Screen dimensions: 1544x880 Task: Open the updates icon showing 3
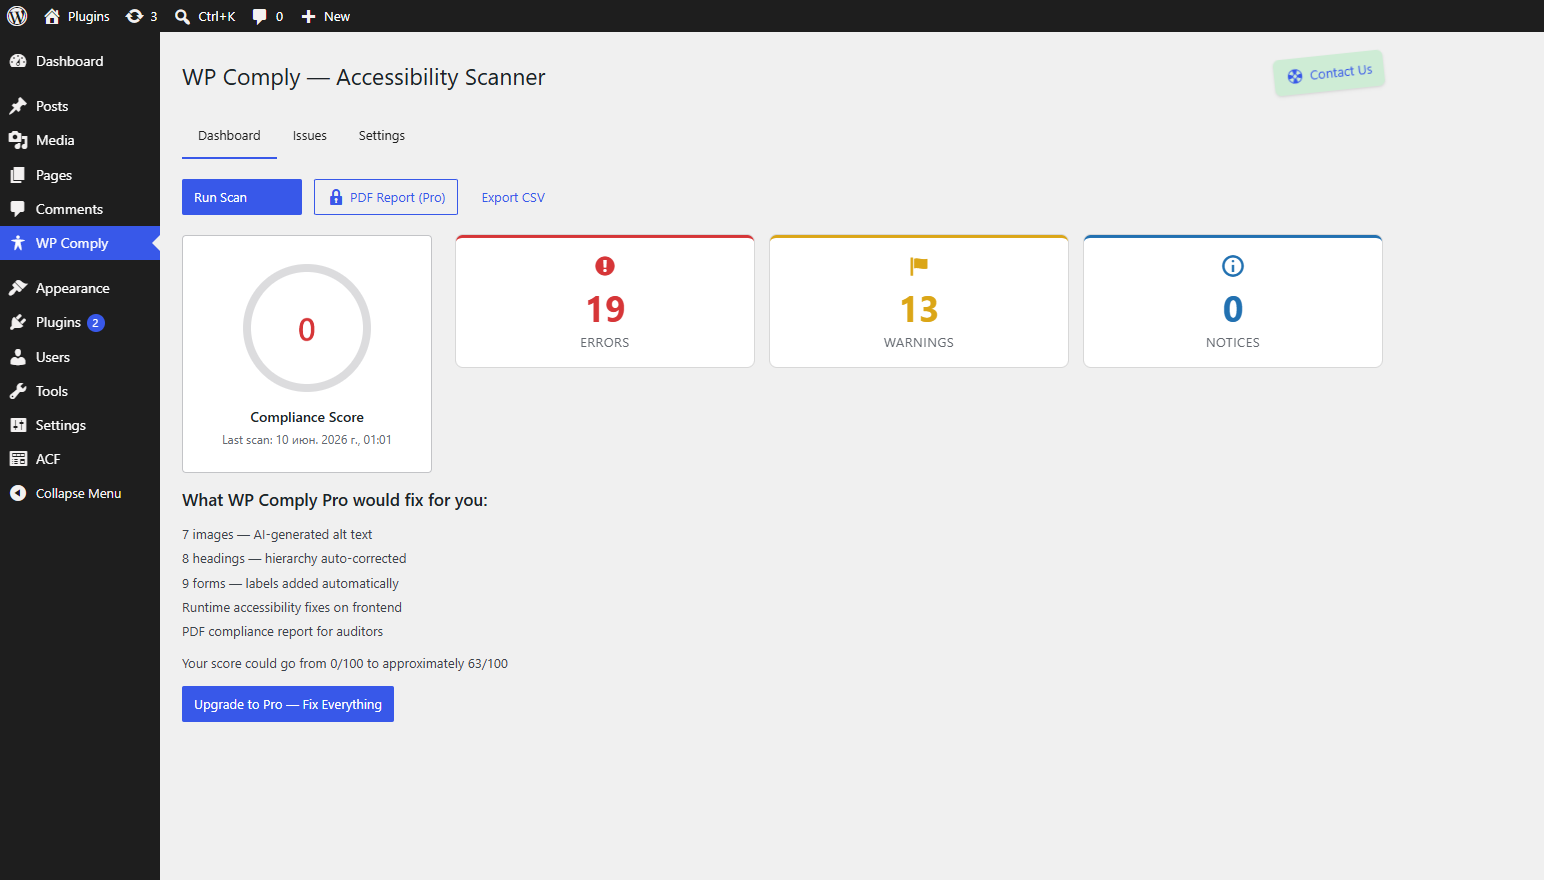(134, 16)
